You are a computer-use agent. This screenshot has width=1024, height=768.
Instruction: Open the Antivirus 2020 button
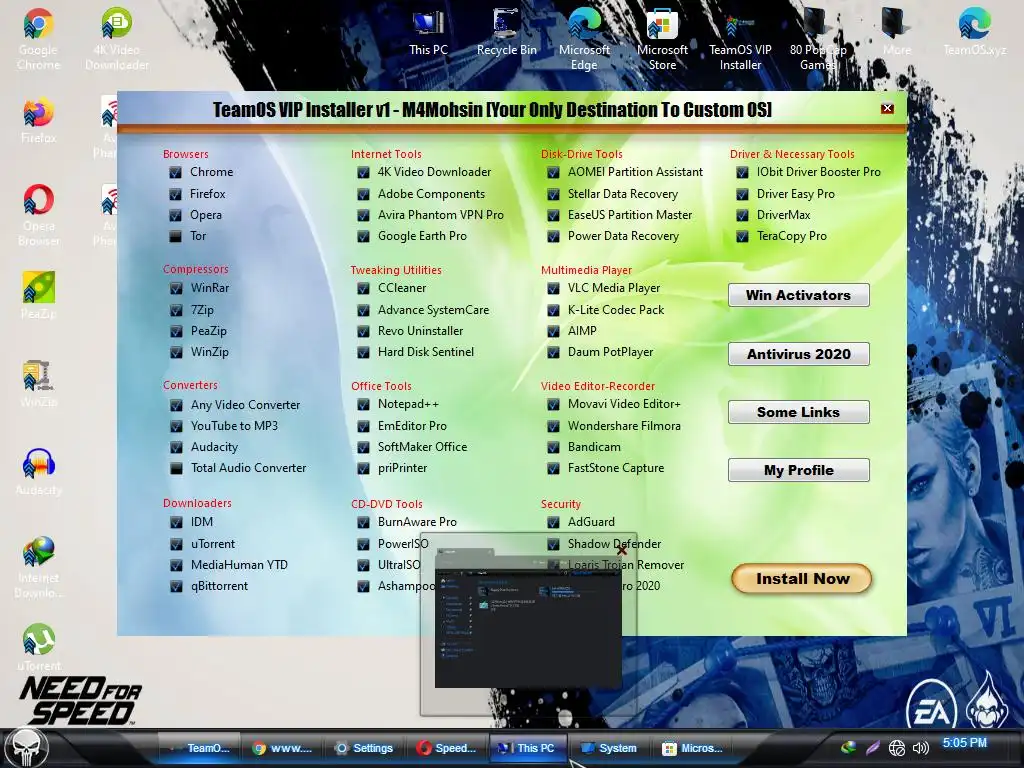(x=798, y=354)
